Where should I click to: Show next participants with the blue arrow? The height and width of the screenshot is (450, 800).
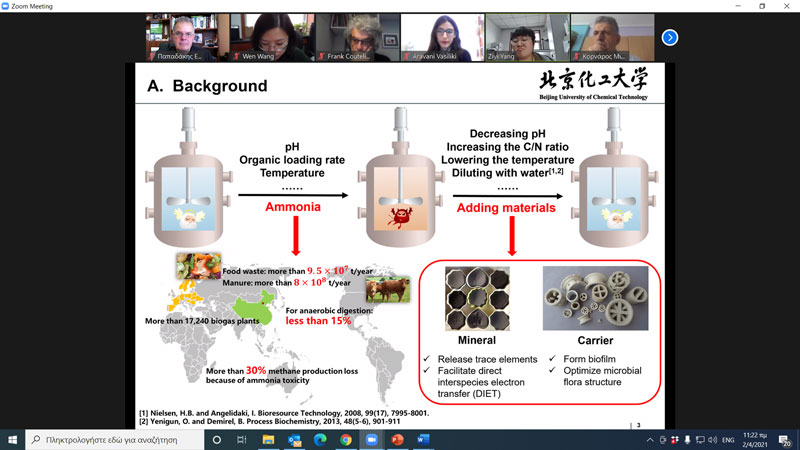pyautogui.click(x=670, y=37)
